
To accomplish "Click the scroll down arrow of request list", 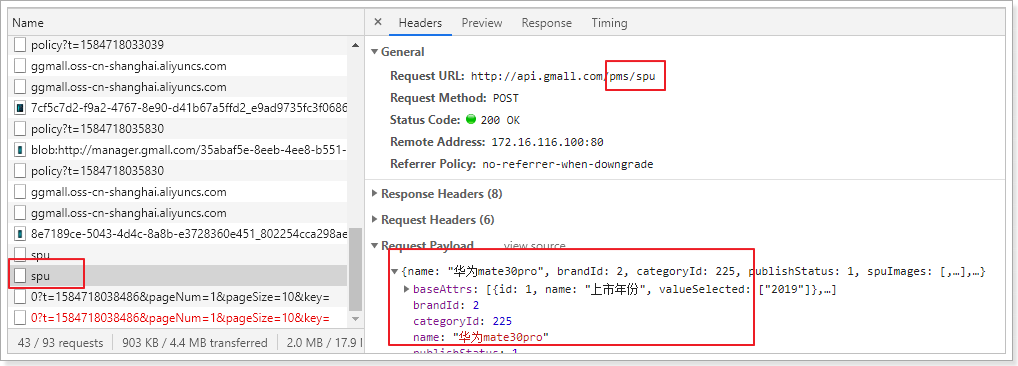I will (x=355, y=319).
